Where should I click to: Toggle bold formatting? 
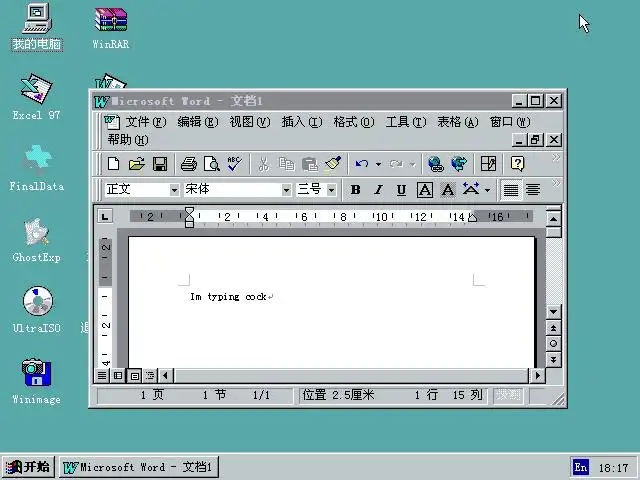(x=356, y=190)
